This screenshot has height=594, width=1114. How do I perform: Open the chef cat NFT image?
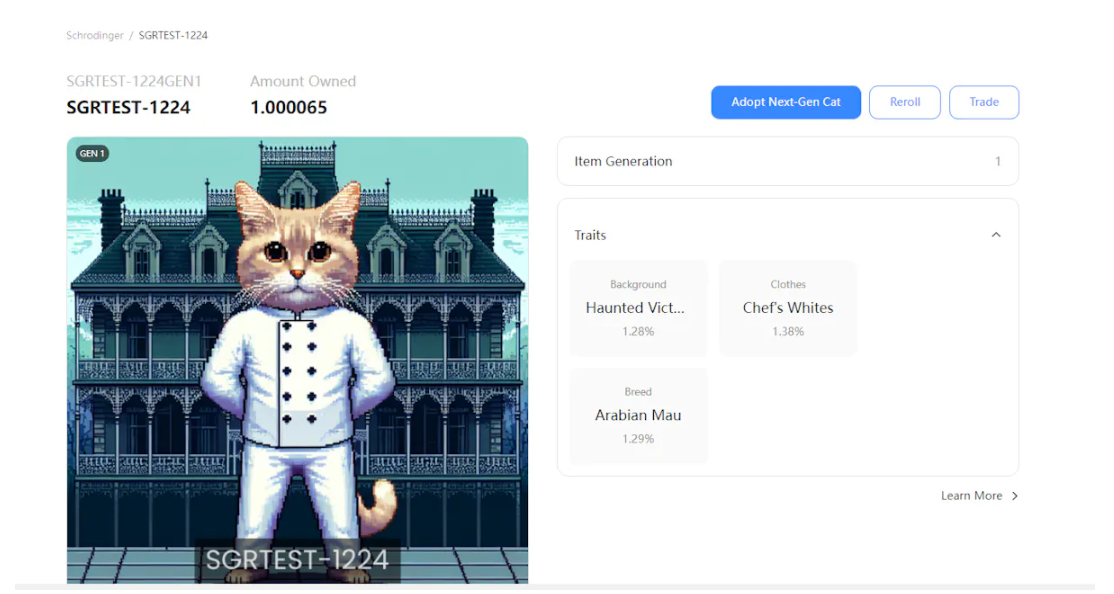click(298, 360)
